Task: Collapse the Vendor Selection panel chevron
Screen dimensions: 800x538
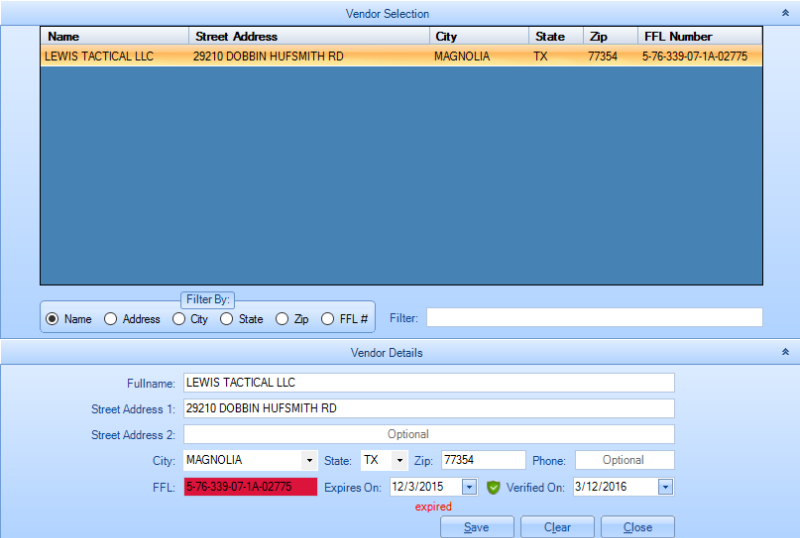Action: point(785,13)
